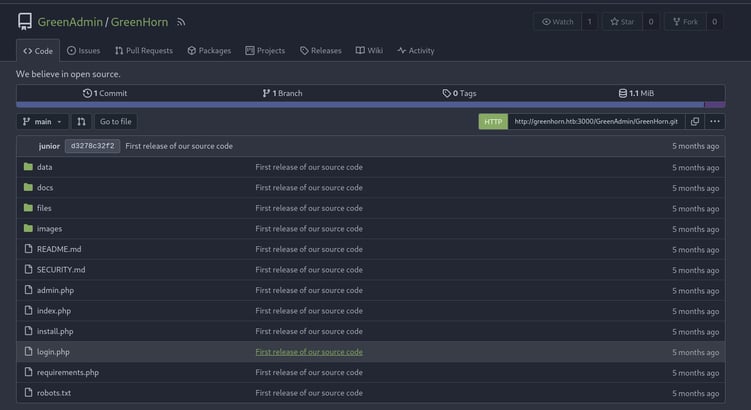The width and height of the screenshot is (751, 410).
Task: Copy the repository clone URL
Action: [x=695, y=122]
